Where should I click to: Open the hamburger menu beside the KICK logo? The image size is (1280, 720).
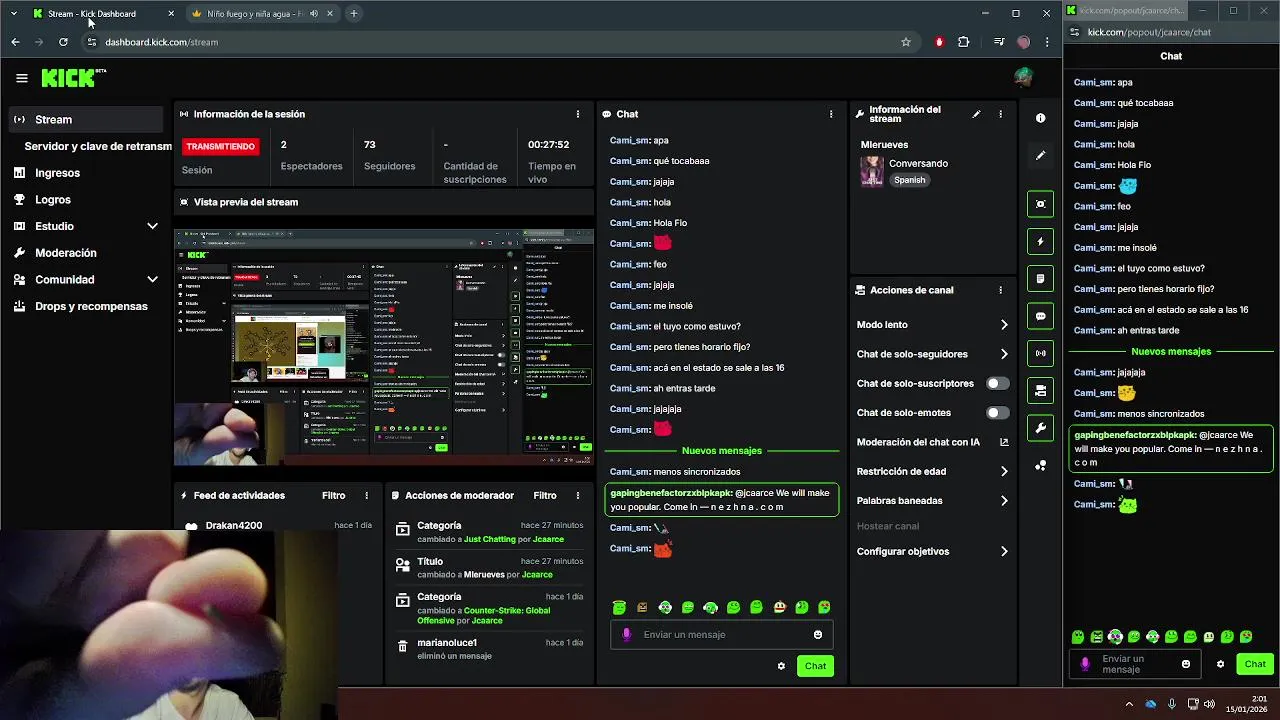tap(22, 77)
